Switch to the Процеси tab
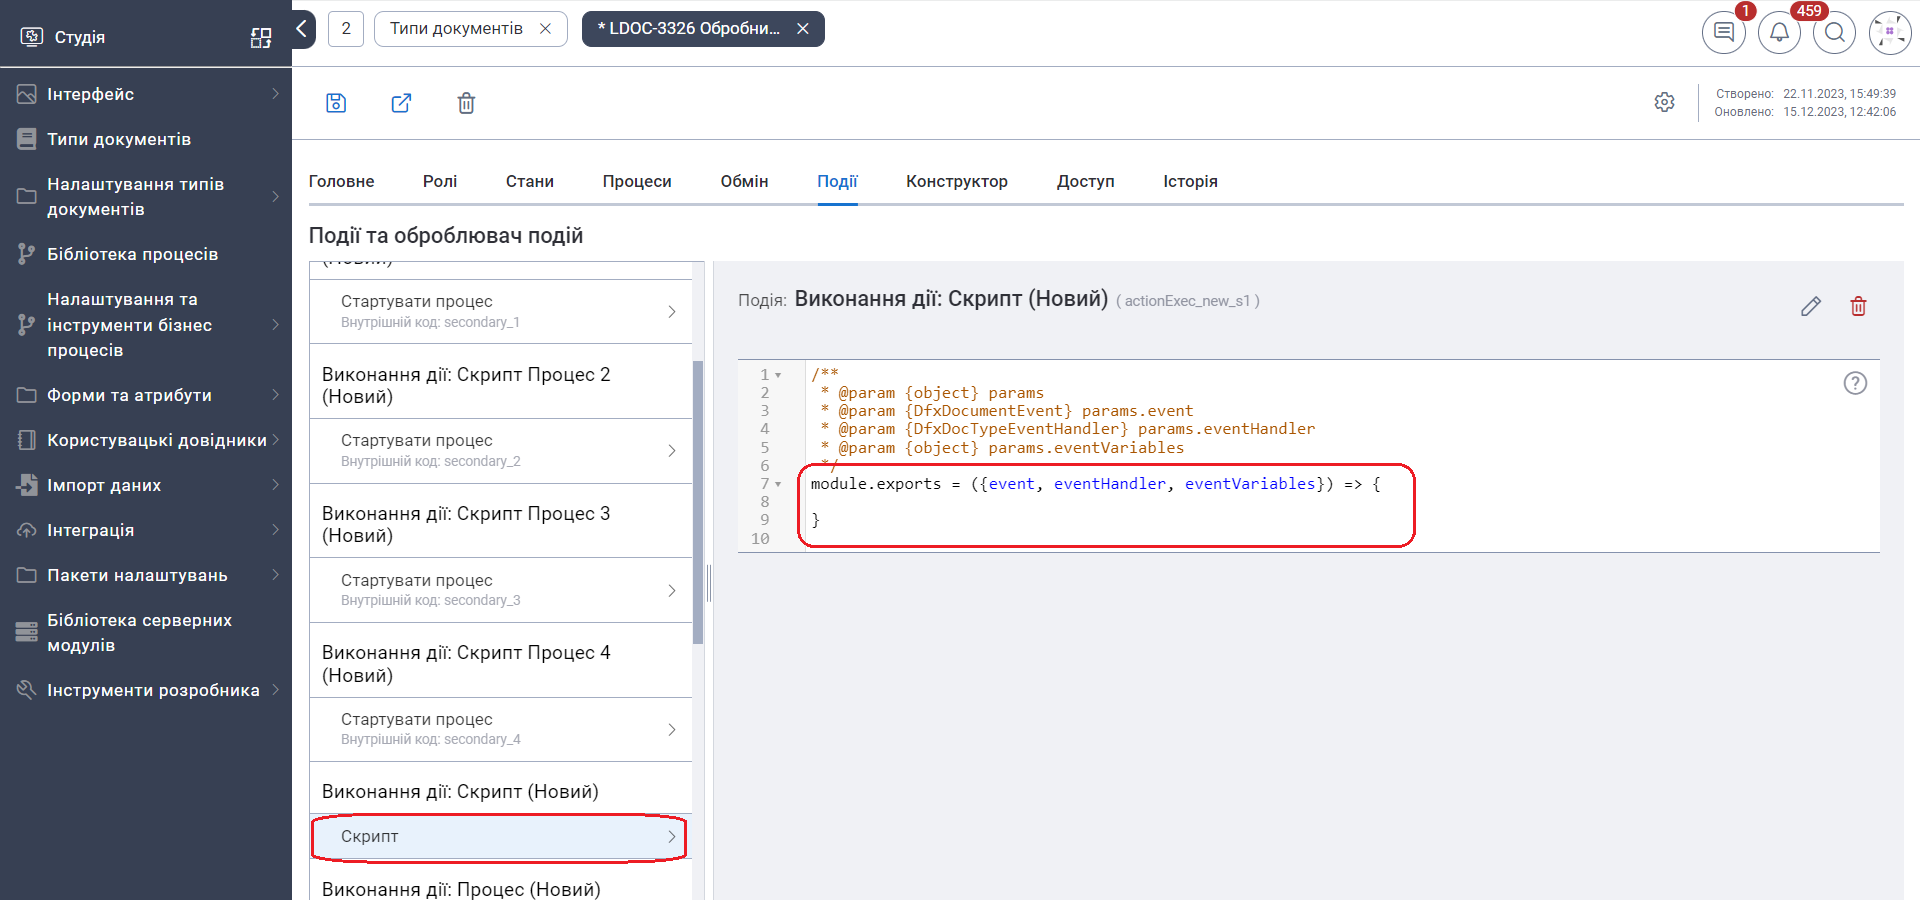The width and height of the screenshot is (1920, 900). 637,182
